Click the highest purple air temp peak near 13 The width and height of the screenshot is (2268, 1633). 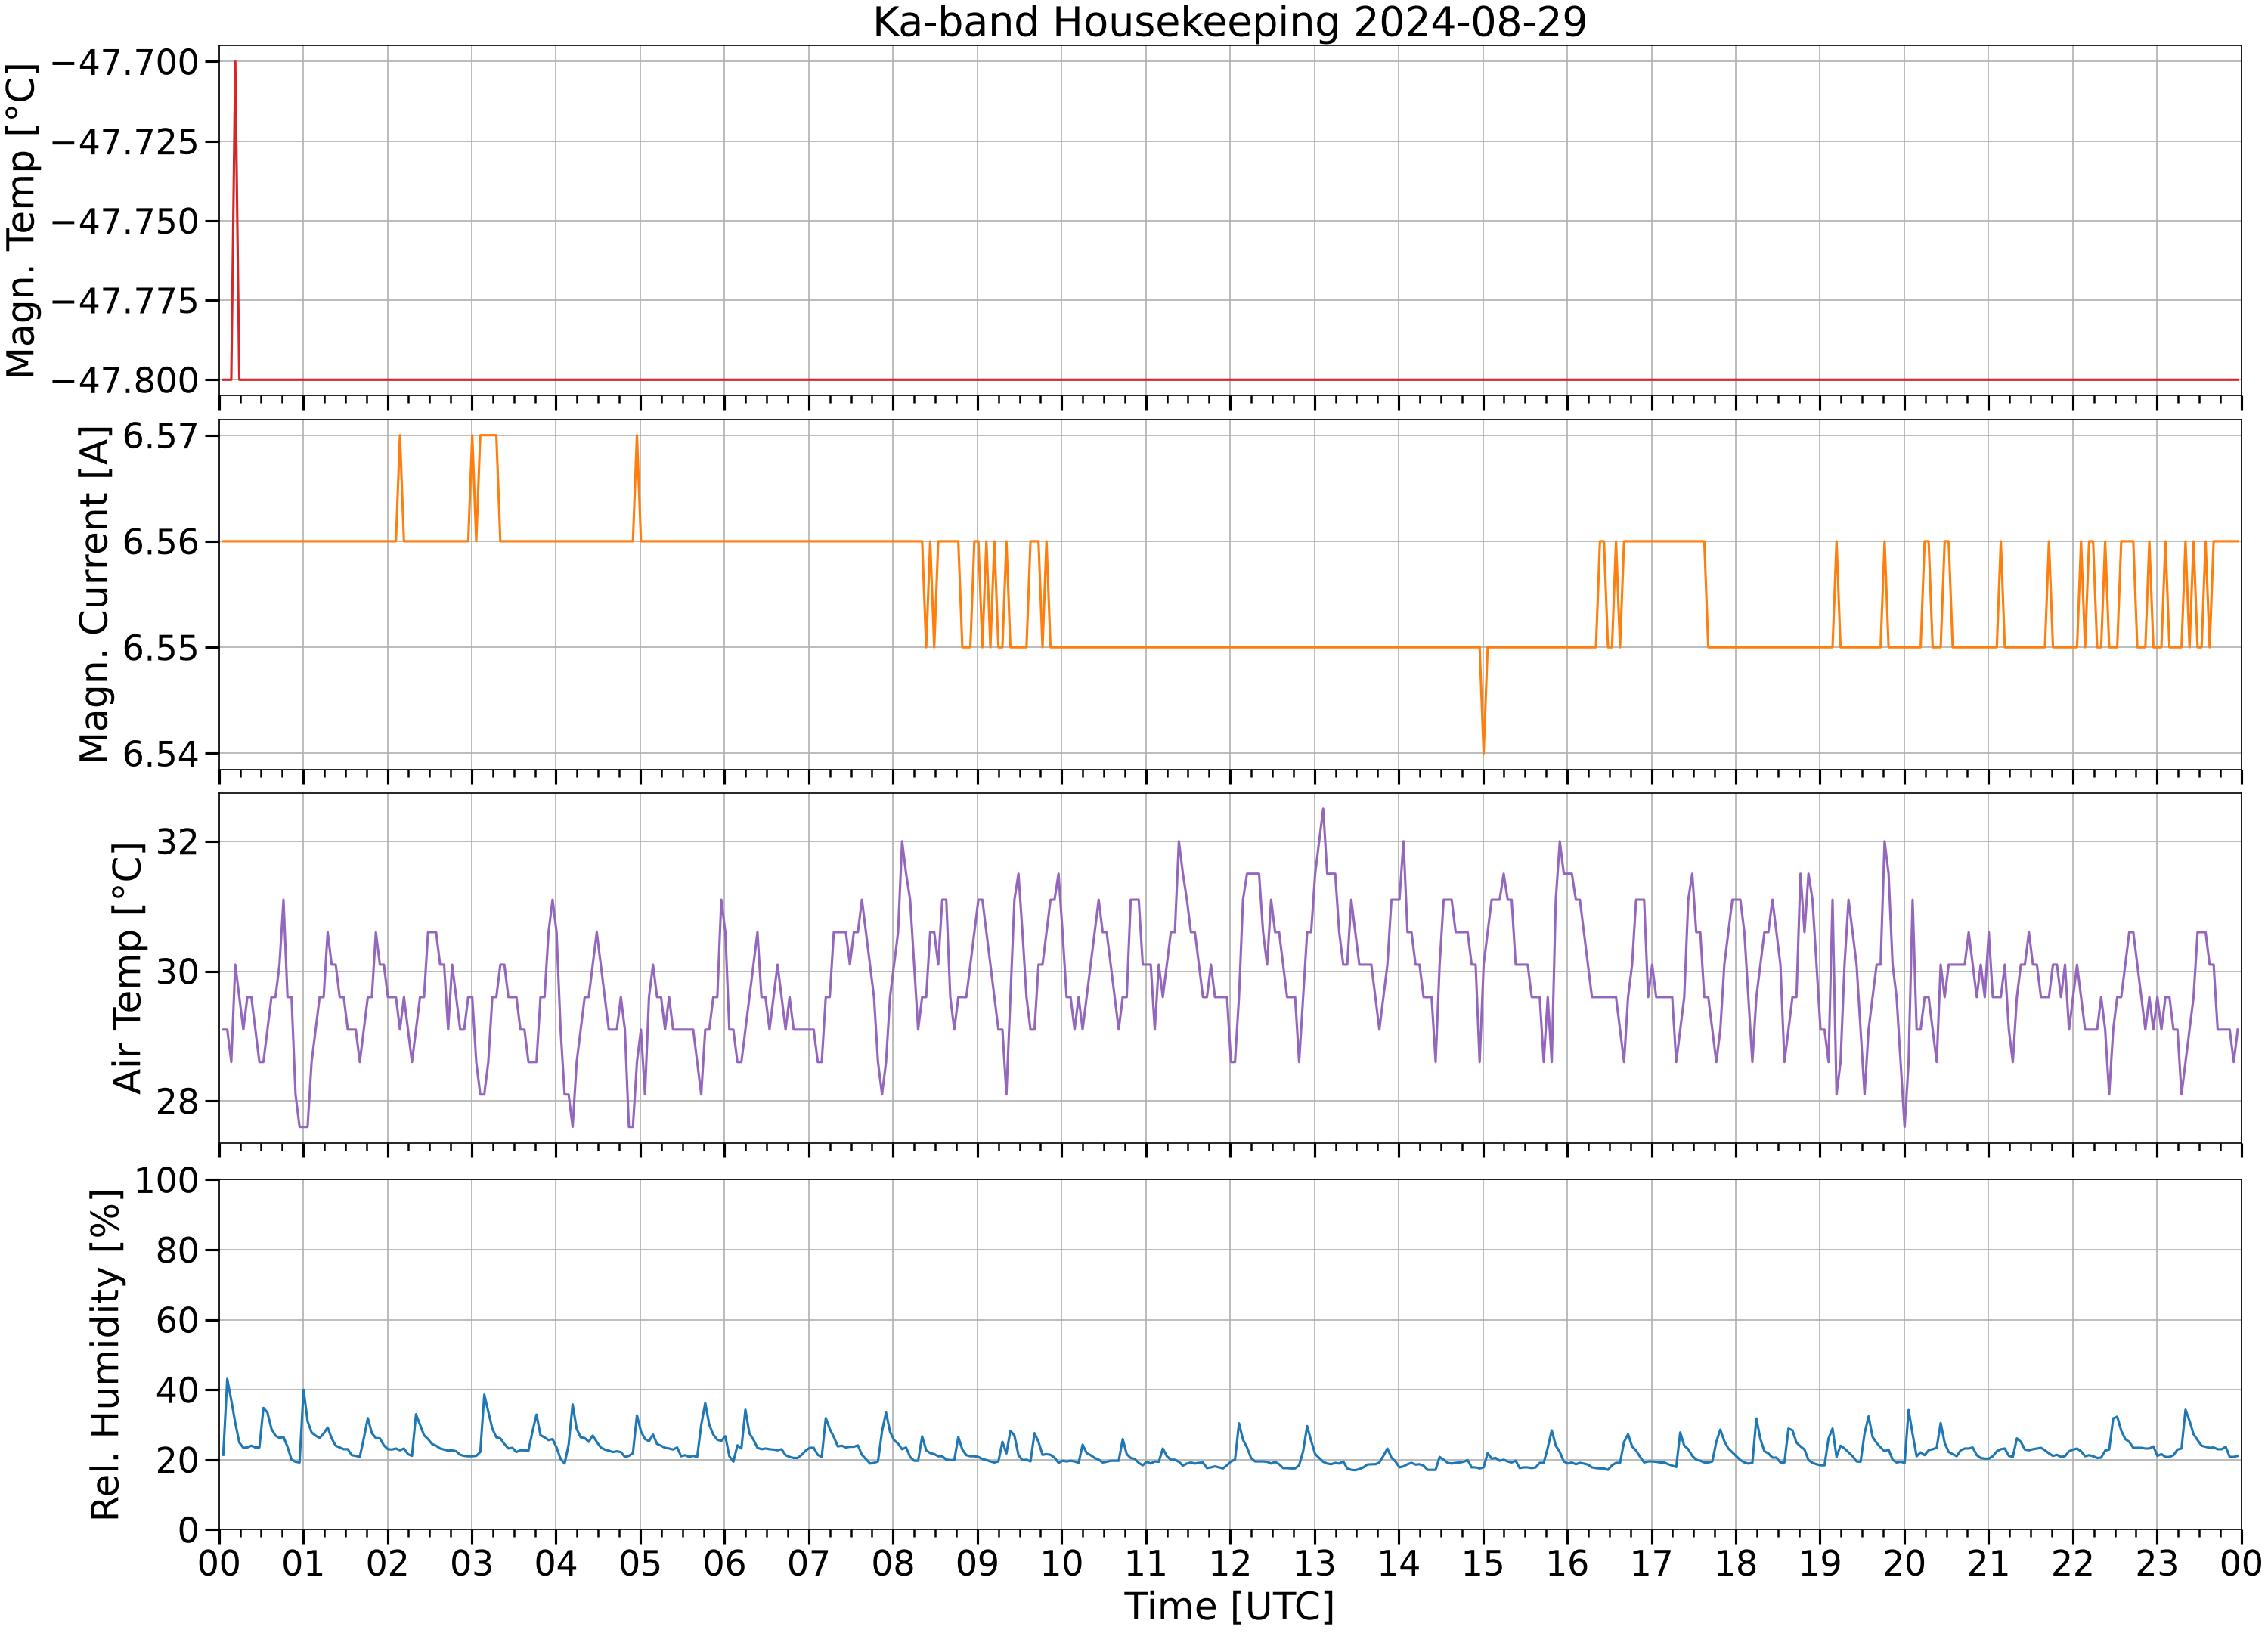[1323, 809]
